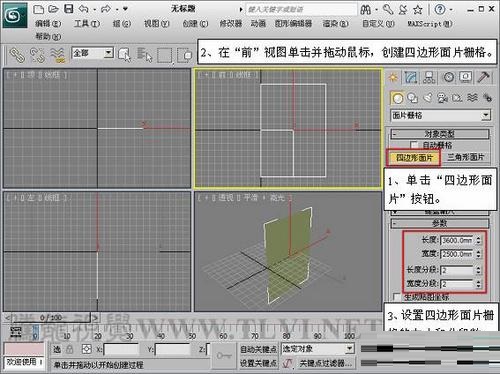Select the Space Warps wavy category icon
Screen dimensions: 500x374
[472, 98]
